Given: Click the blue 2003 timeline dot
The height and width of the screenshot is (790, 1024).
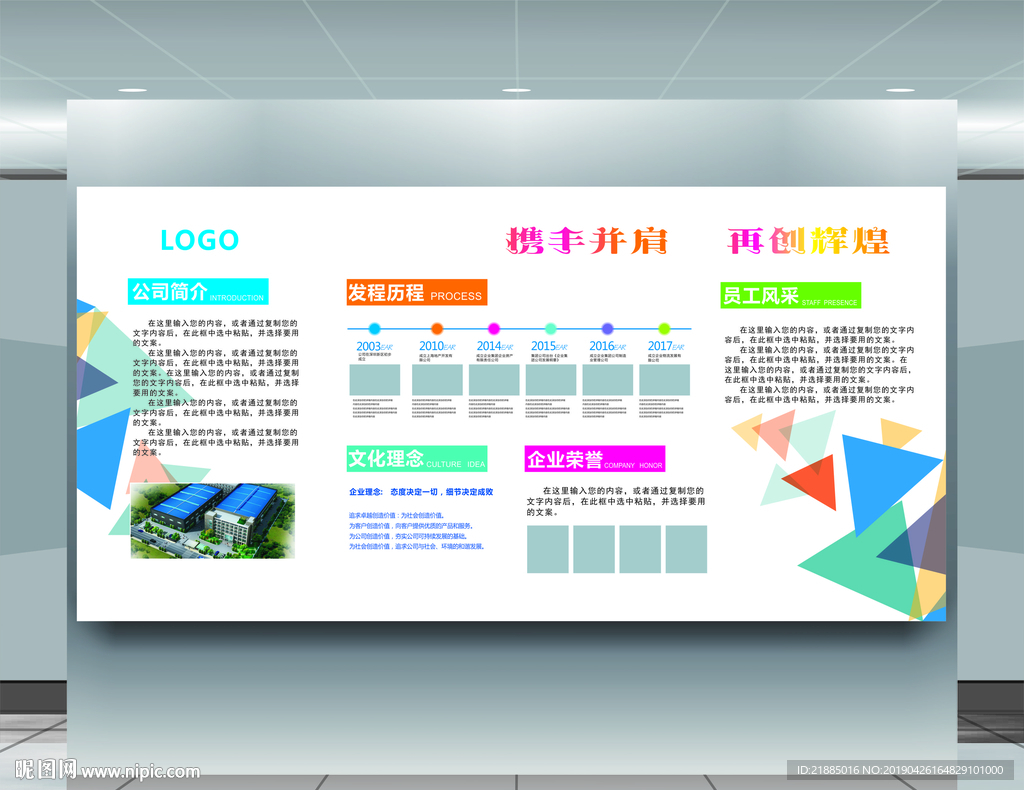Looking at the screenshot, I should click(375, 327).
